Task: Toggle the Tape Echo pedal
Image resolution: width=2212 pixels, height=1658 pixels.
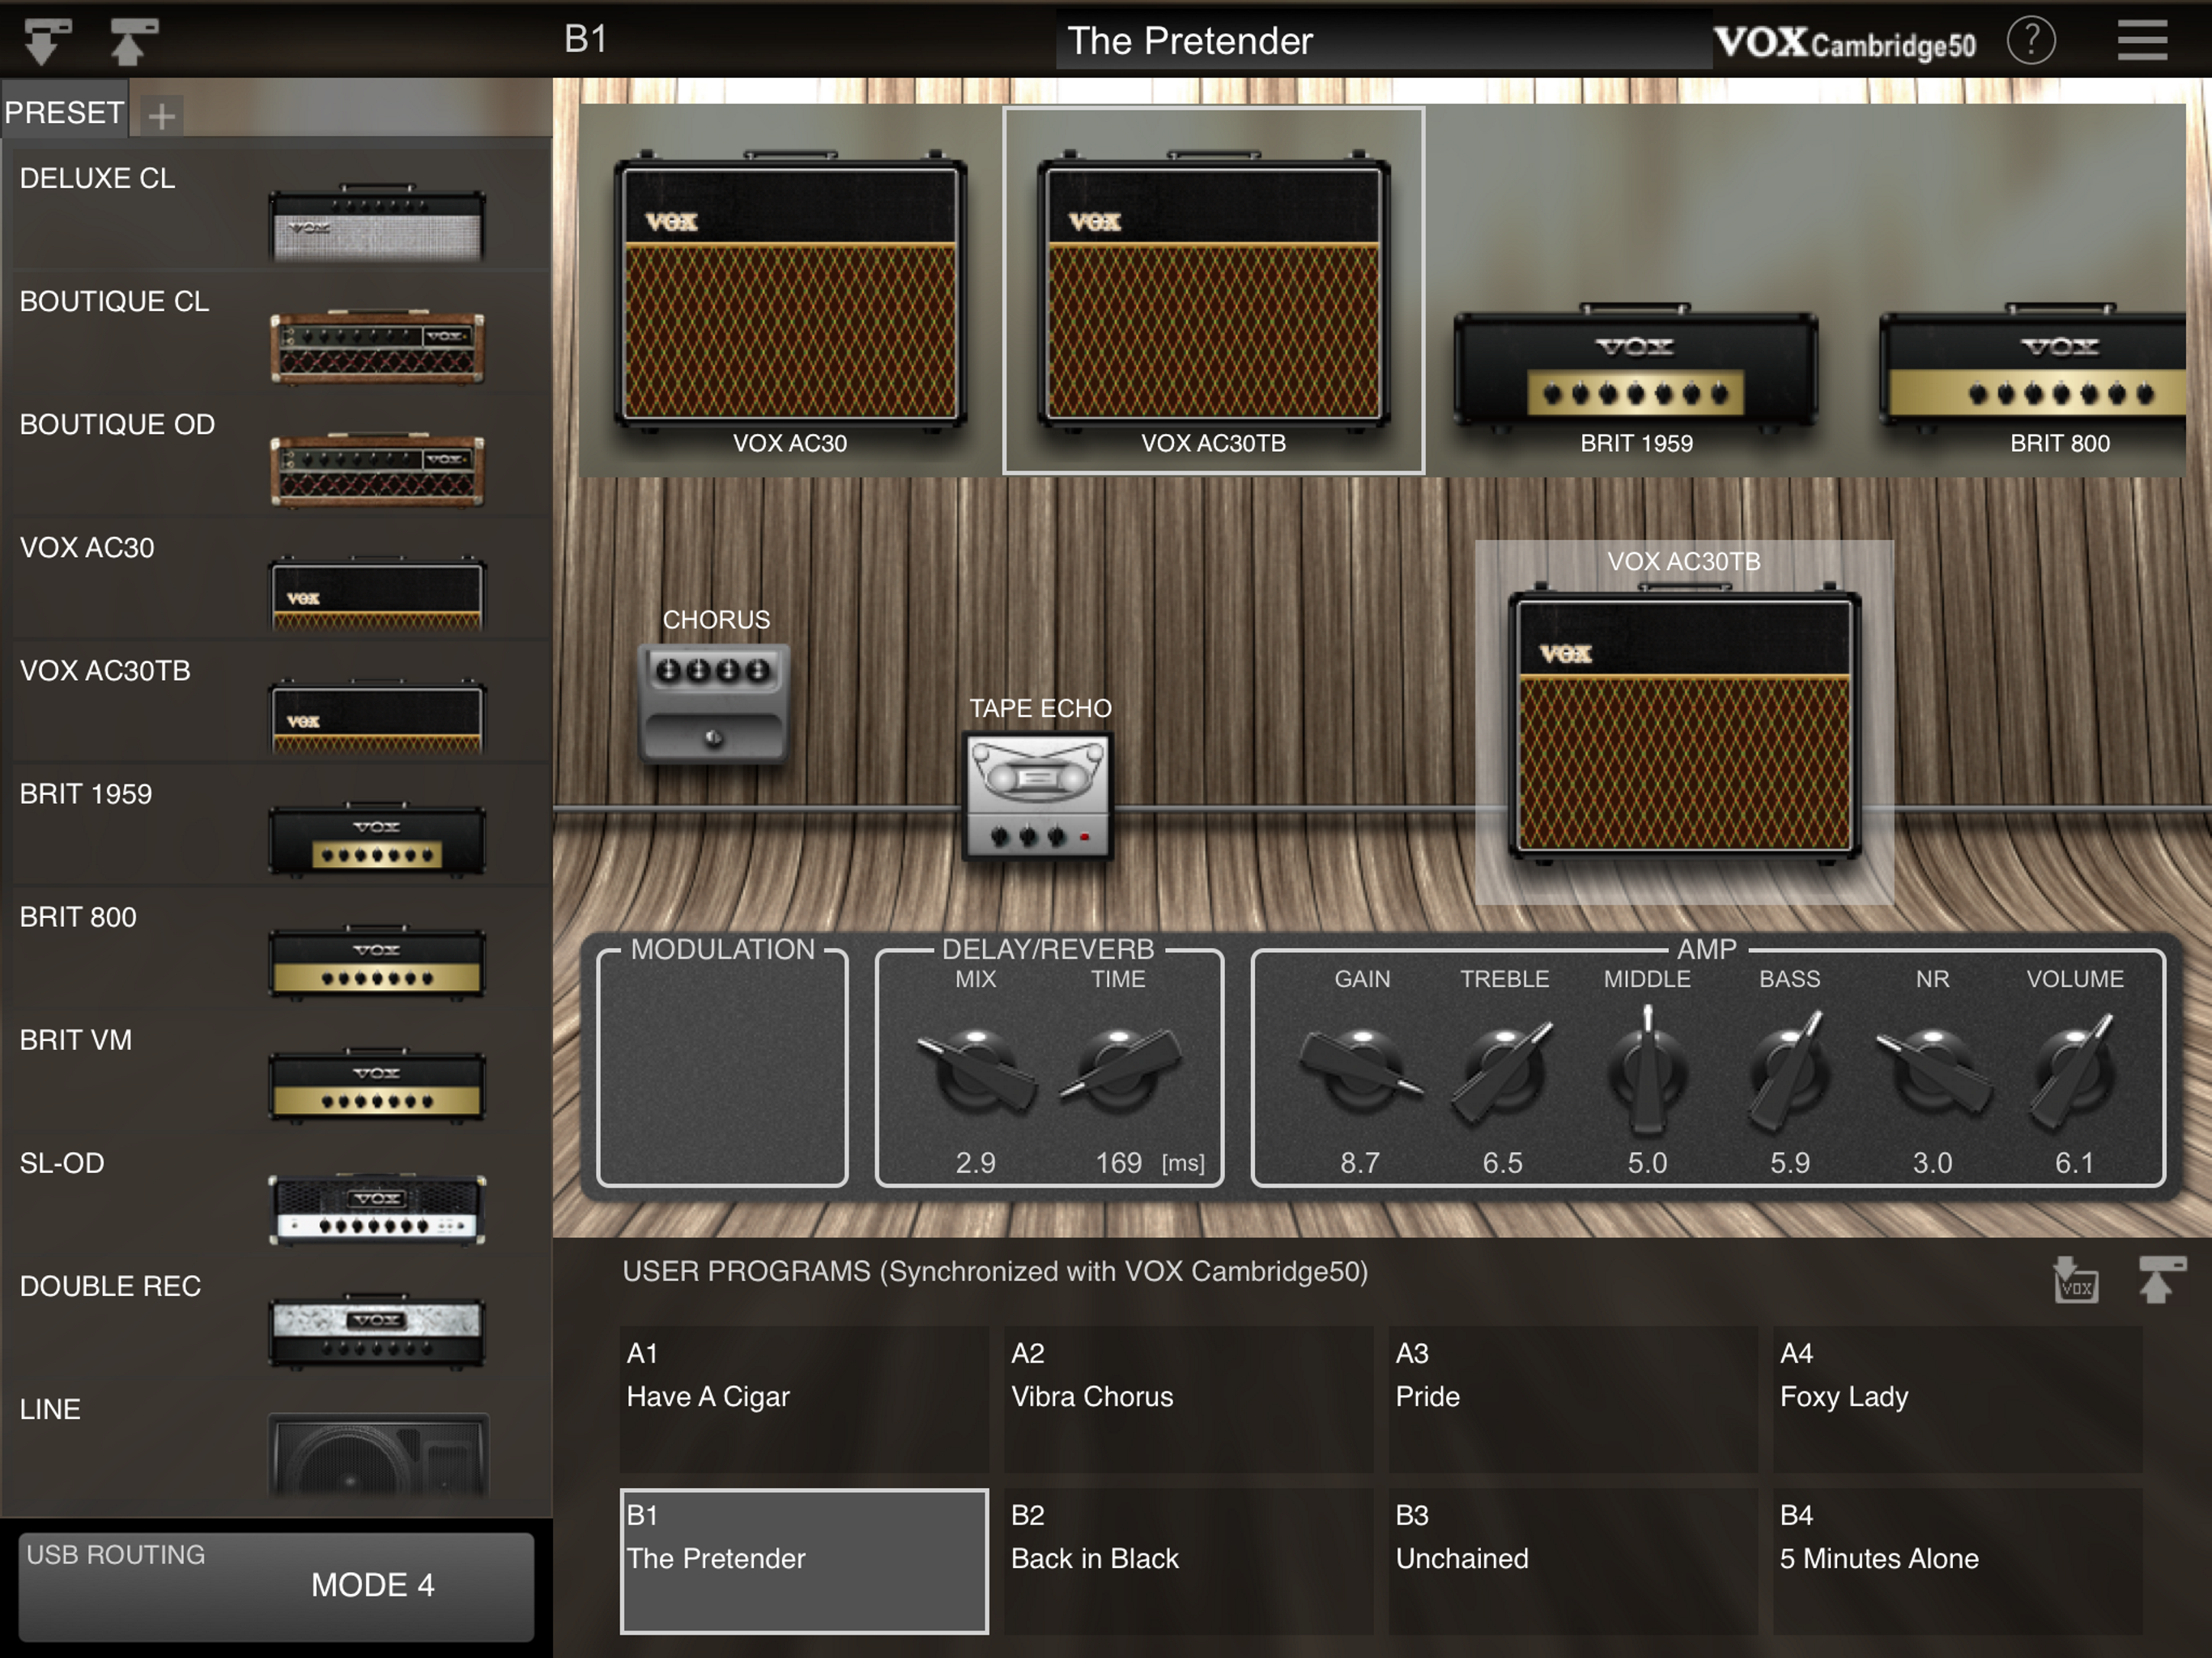Action: point(1037,796)
